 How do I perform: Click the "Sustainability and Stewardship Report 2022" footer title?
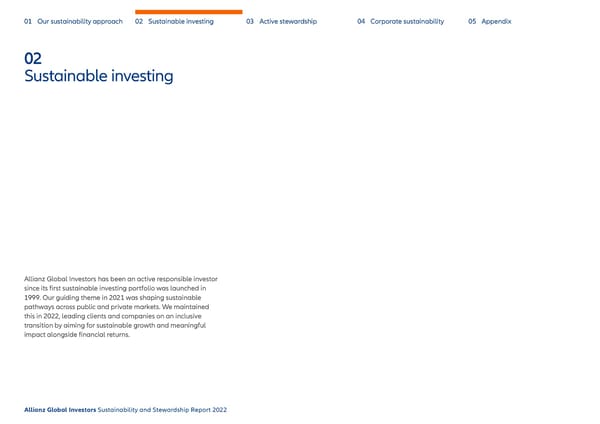(x=162, y=410)
